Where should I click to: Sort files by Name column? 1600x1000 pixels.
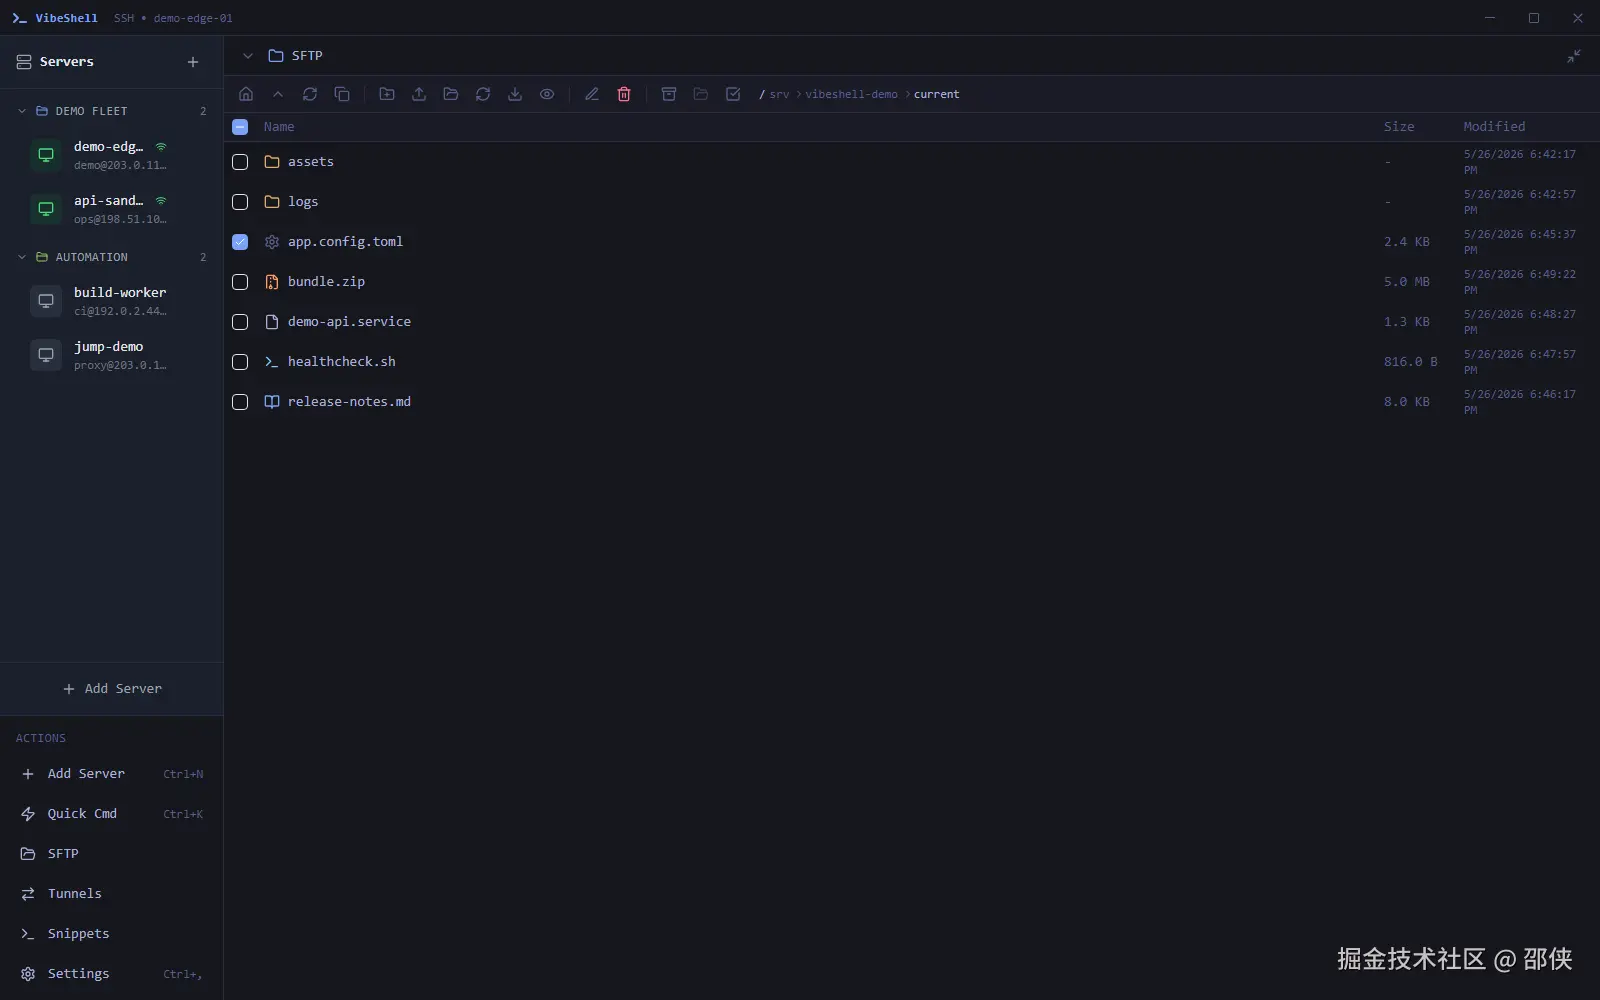click(279, 127)
